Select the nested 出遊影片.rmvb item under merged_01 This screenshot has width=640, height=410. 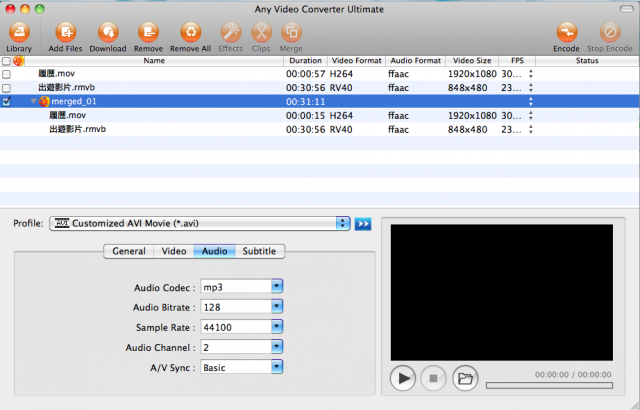(x=78, y=129)
